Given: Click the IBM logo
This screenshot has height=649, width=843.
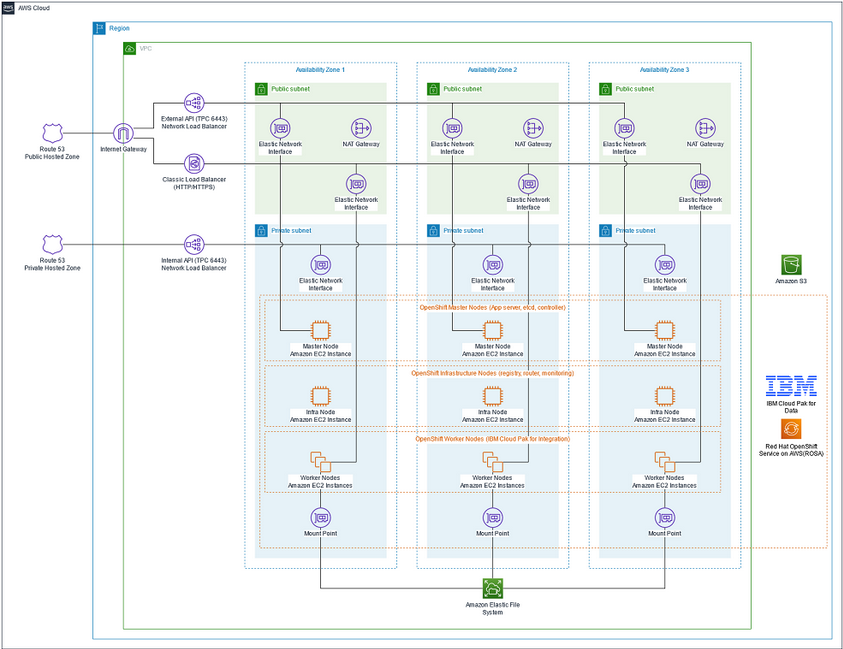Looking at the screenshot, I should 791,386.
